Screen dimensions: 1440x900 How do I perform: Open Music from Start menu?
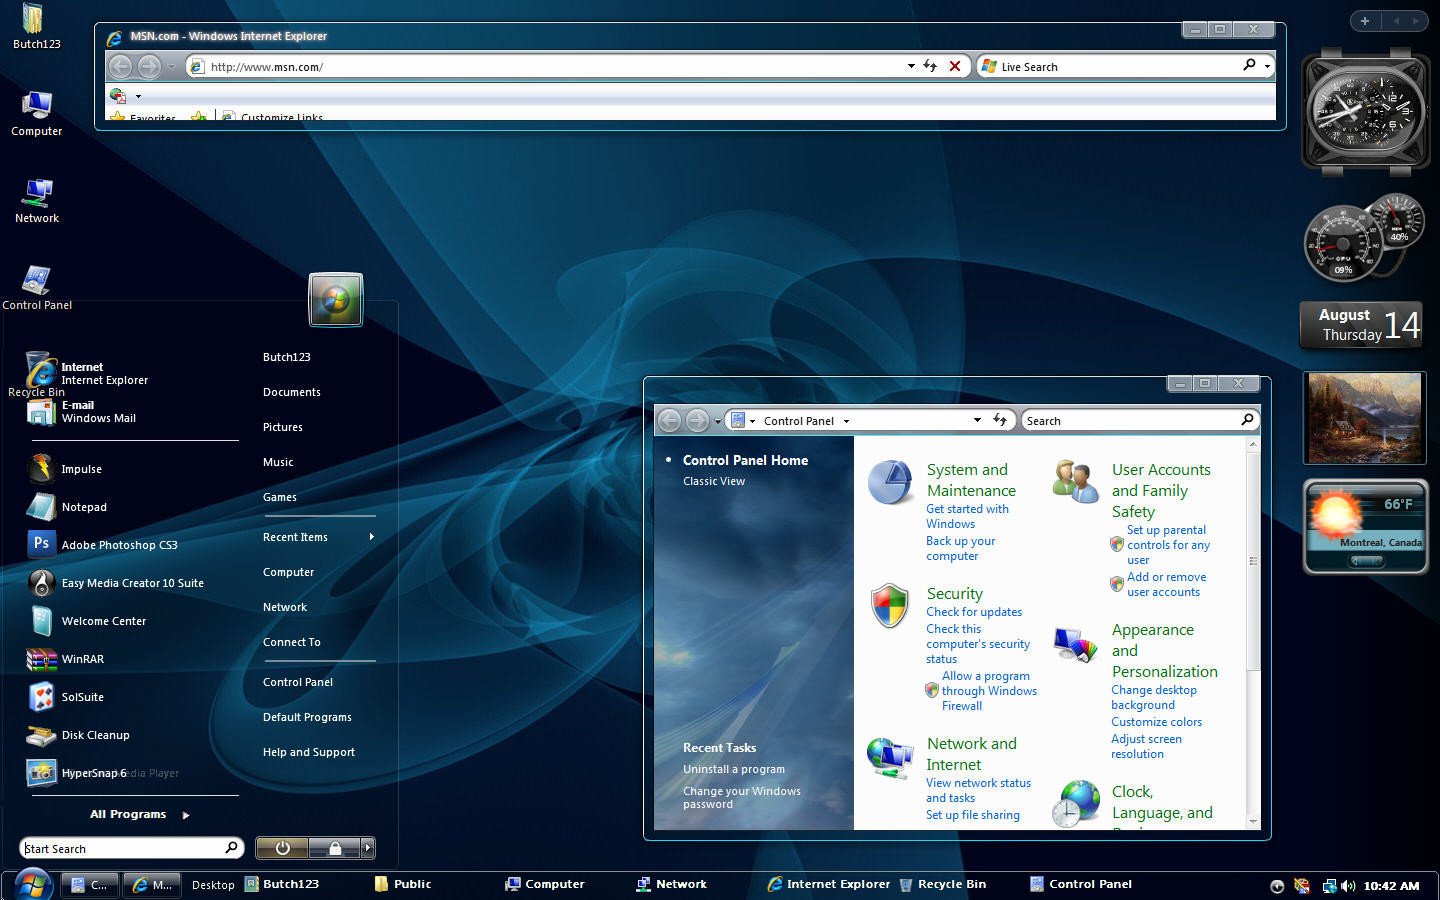(278, 462)
